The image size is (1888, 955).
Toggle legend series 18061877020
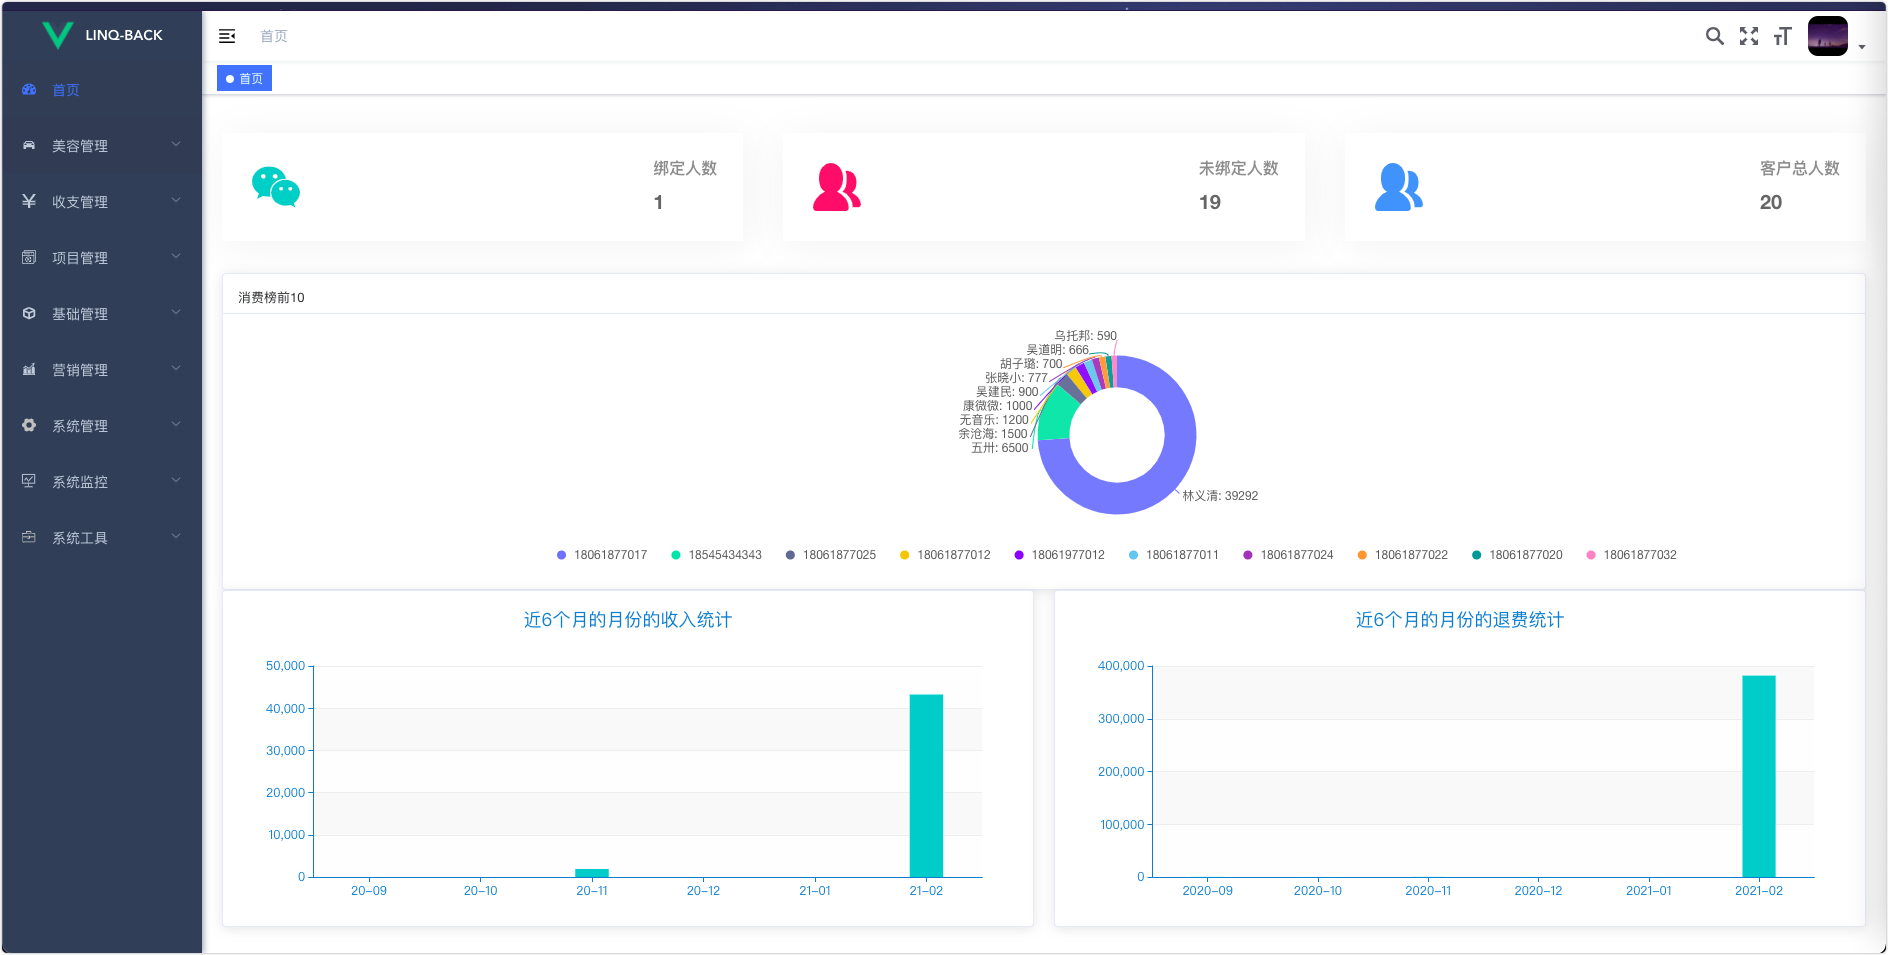(x=1517, y=555)
